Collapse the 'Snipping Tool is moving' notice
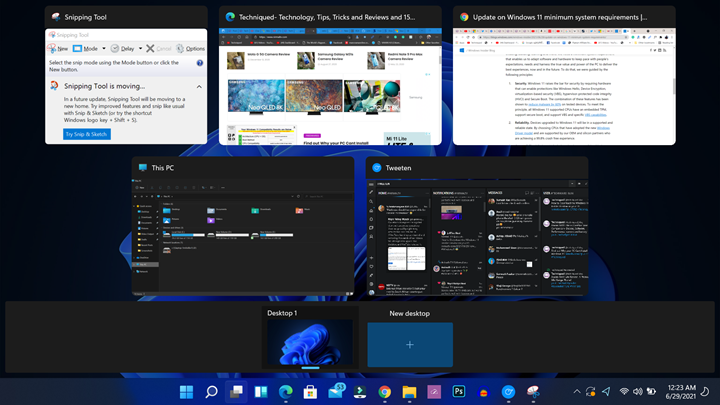This screenshot has width=720, height=405. tap(199, 86)
